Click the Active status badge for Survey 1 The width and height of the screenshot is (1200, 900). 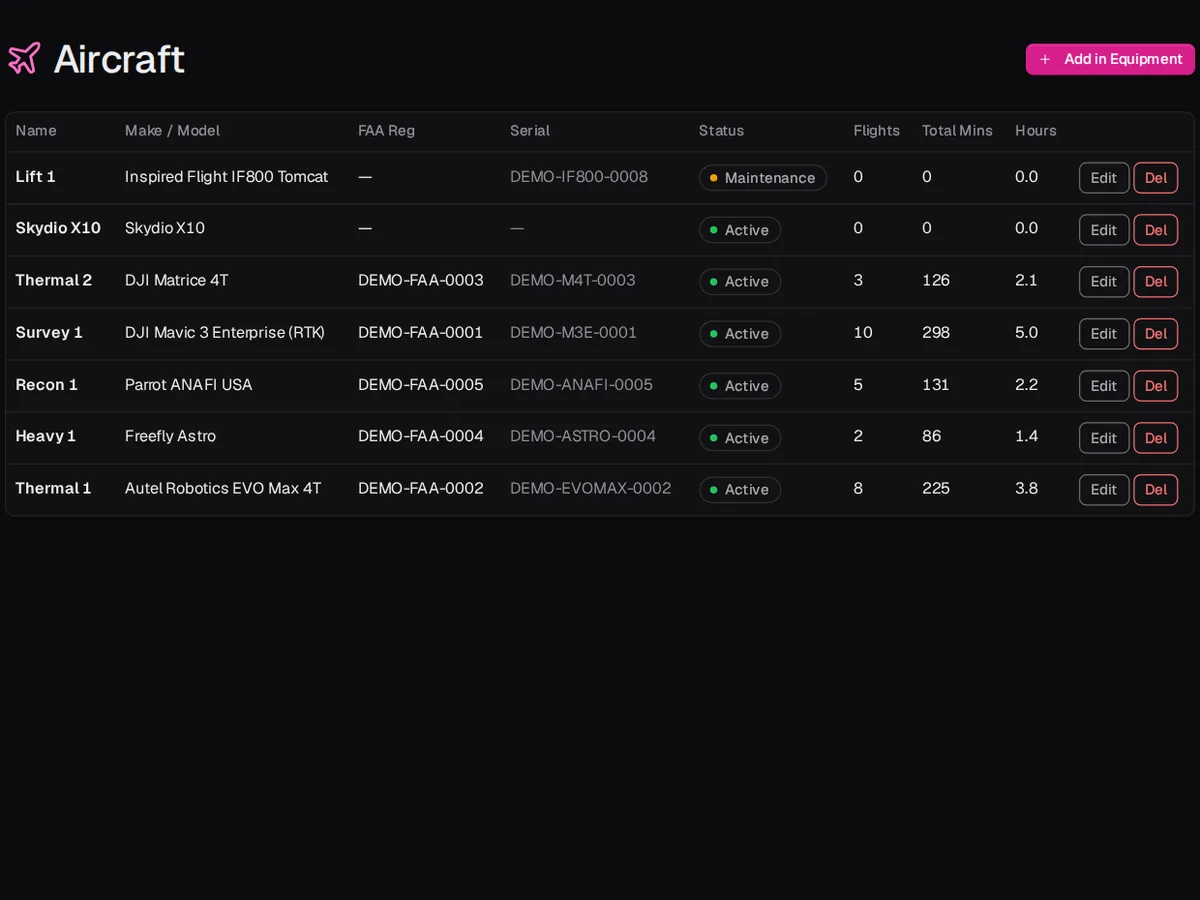pyautogui.click(x=740, y=334)
